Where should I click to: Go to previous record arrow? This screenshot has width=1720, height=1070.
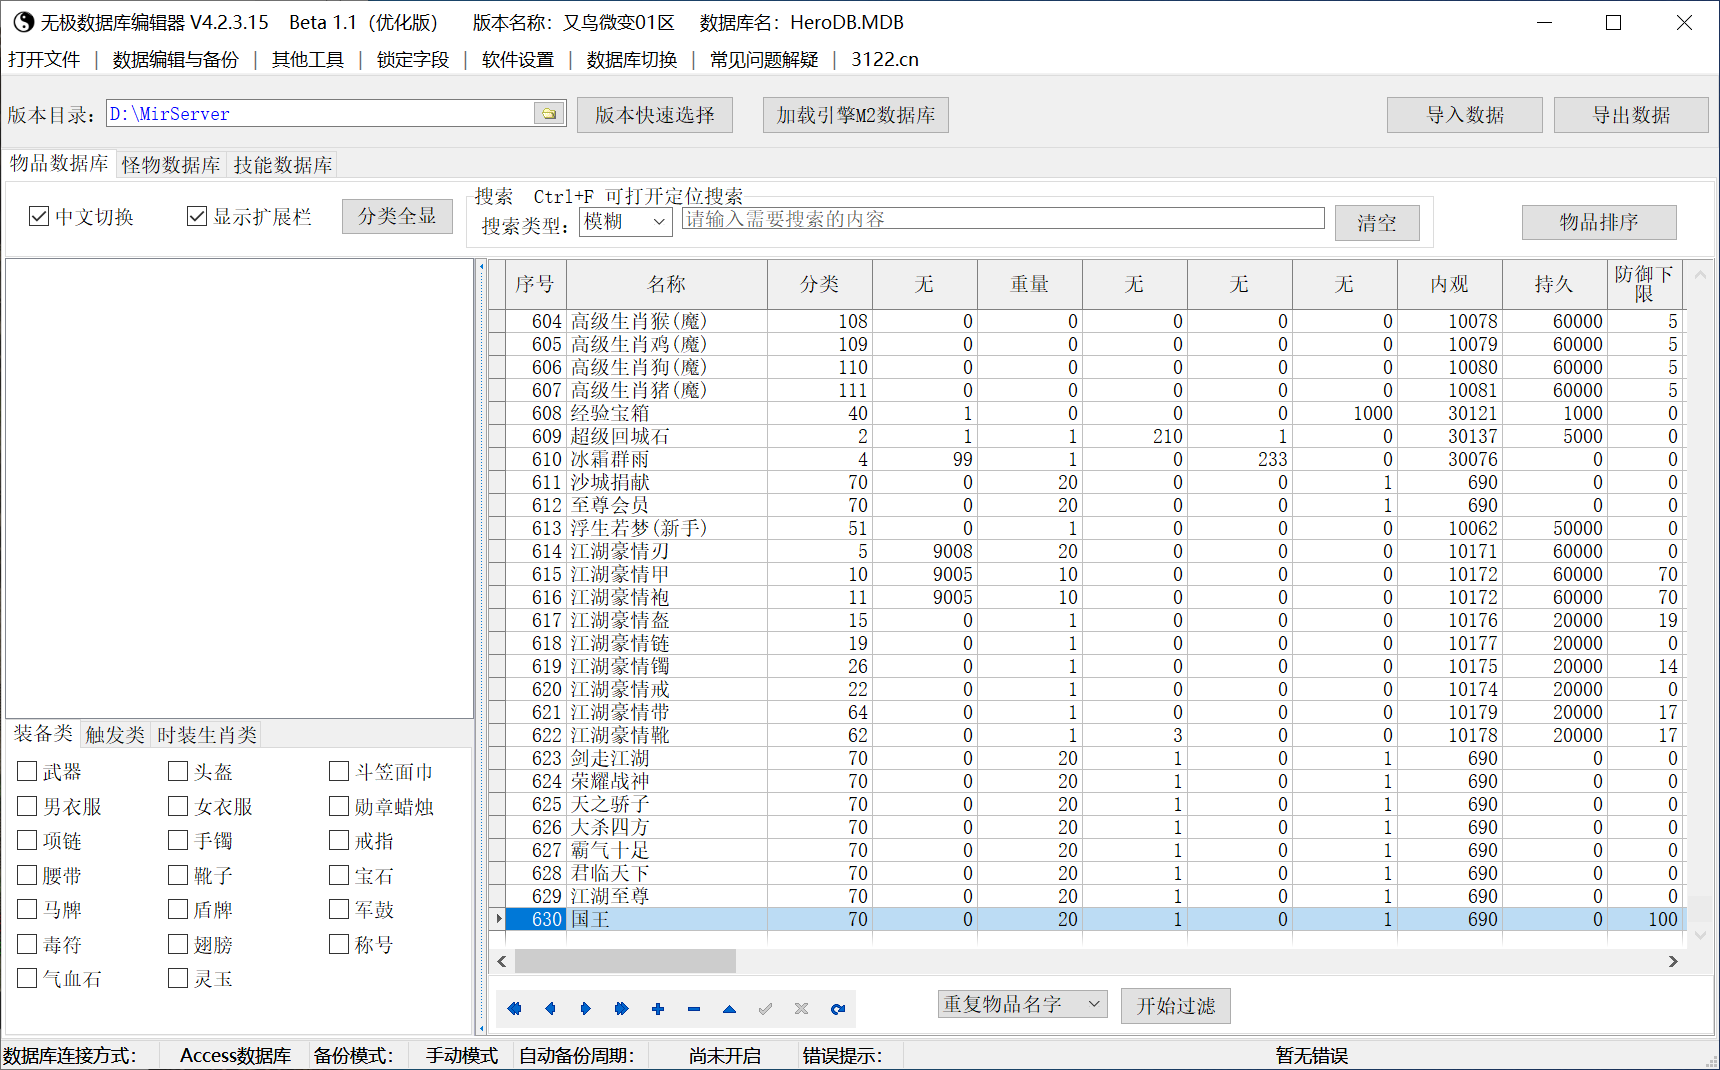tap(550, 1009)
